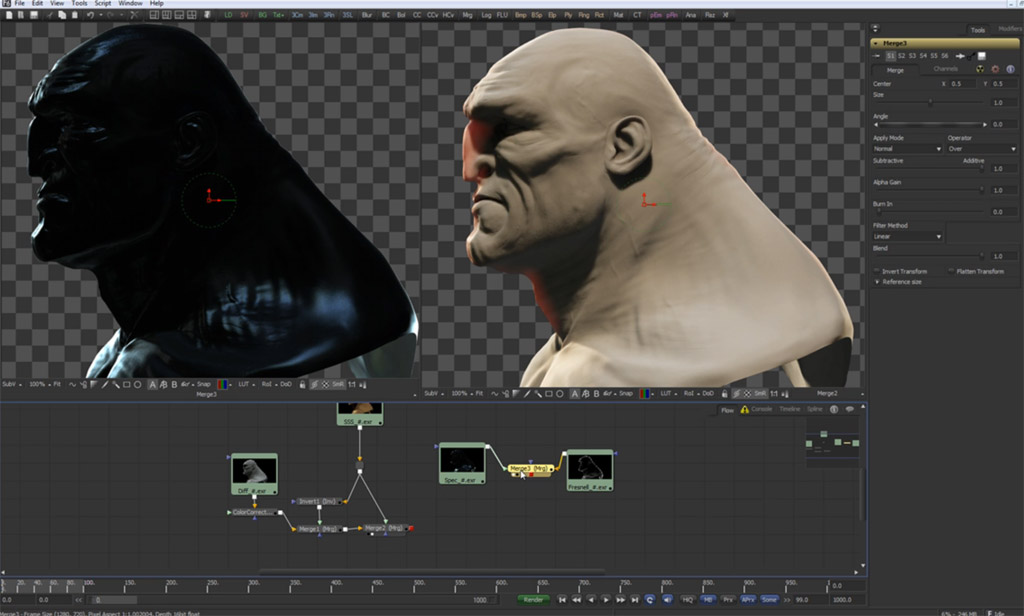The image size is (1024, 616).
Task: Click the Save composition toolbar icon
Action: [x=33, y=15]
